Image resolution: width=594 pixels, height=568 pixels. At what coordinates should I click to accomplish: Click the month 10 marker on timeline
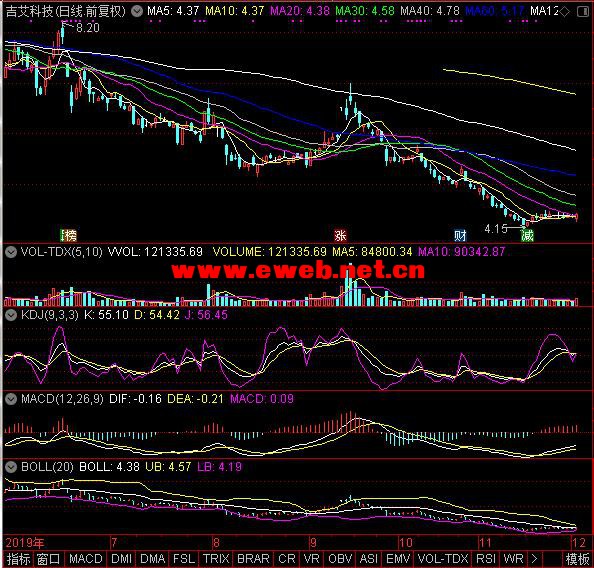coord(405,543)
